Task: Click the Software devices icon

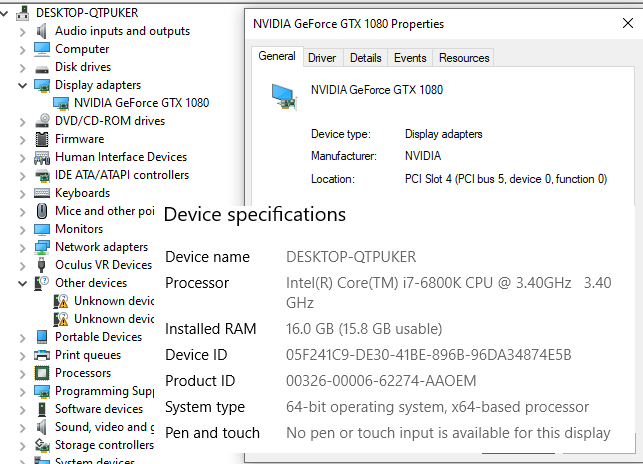Action: (x=41, y=409)
